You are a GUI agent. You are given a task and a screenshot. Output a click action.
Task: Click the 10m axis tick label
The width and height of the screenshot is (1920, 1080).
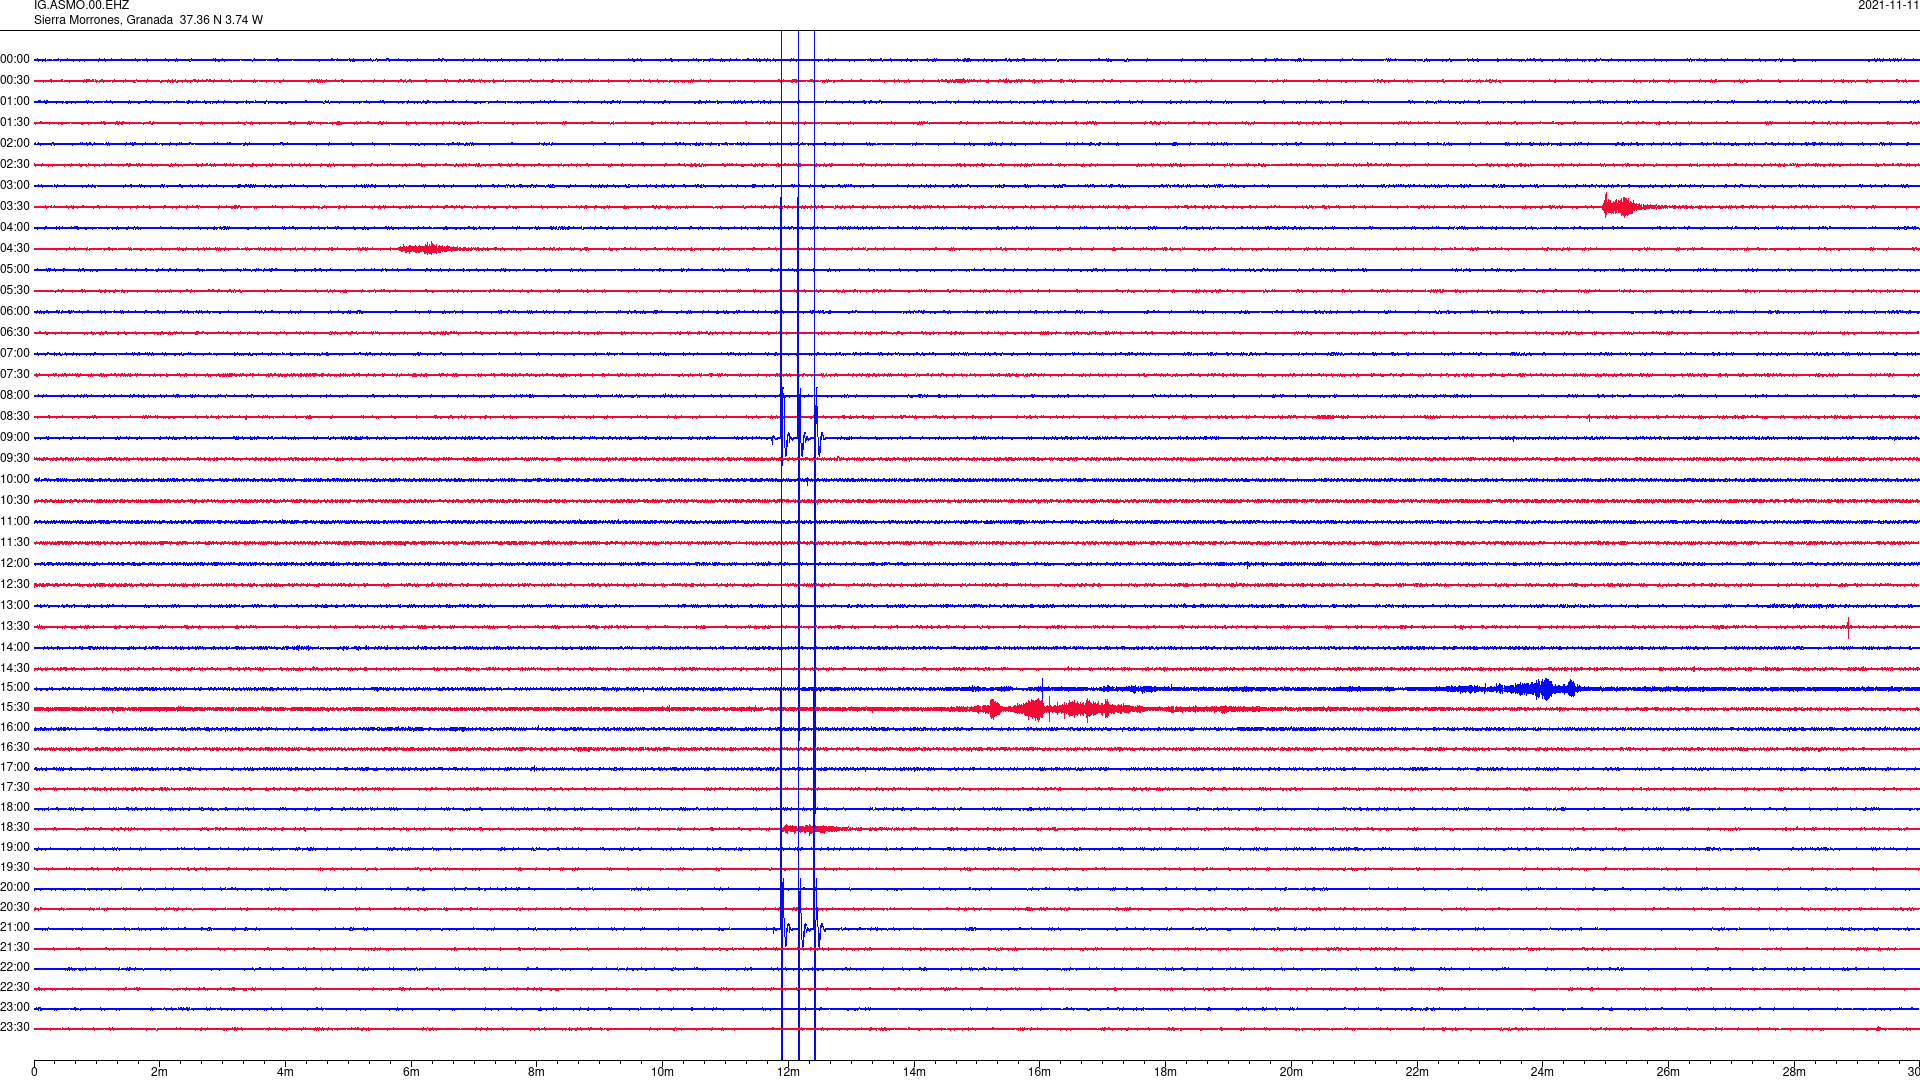pyautogui.click(x=662, y=1072)
